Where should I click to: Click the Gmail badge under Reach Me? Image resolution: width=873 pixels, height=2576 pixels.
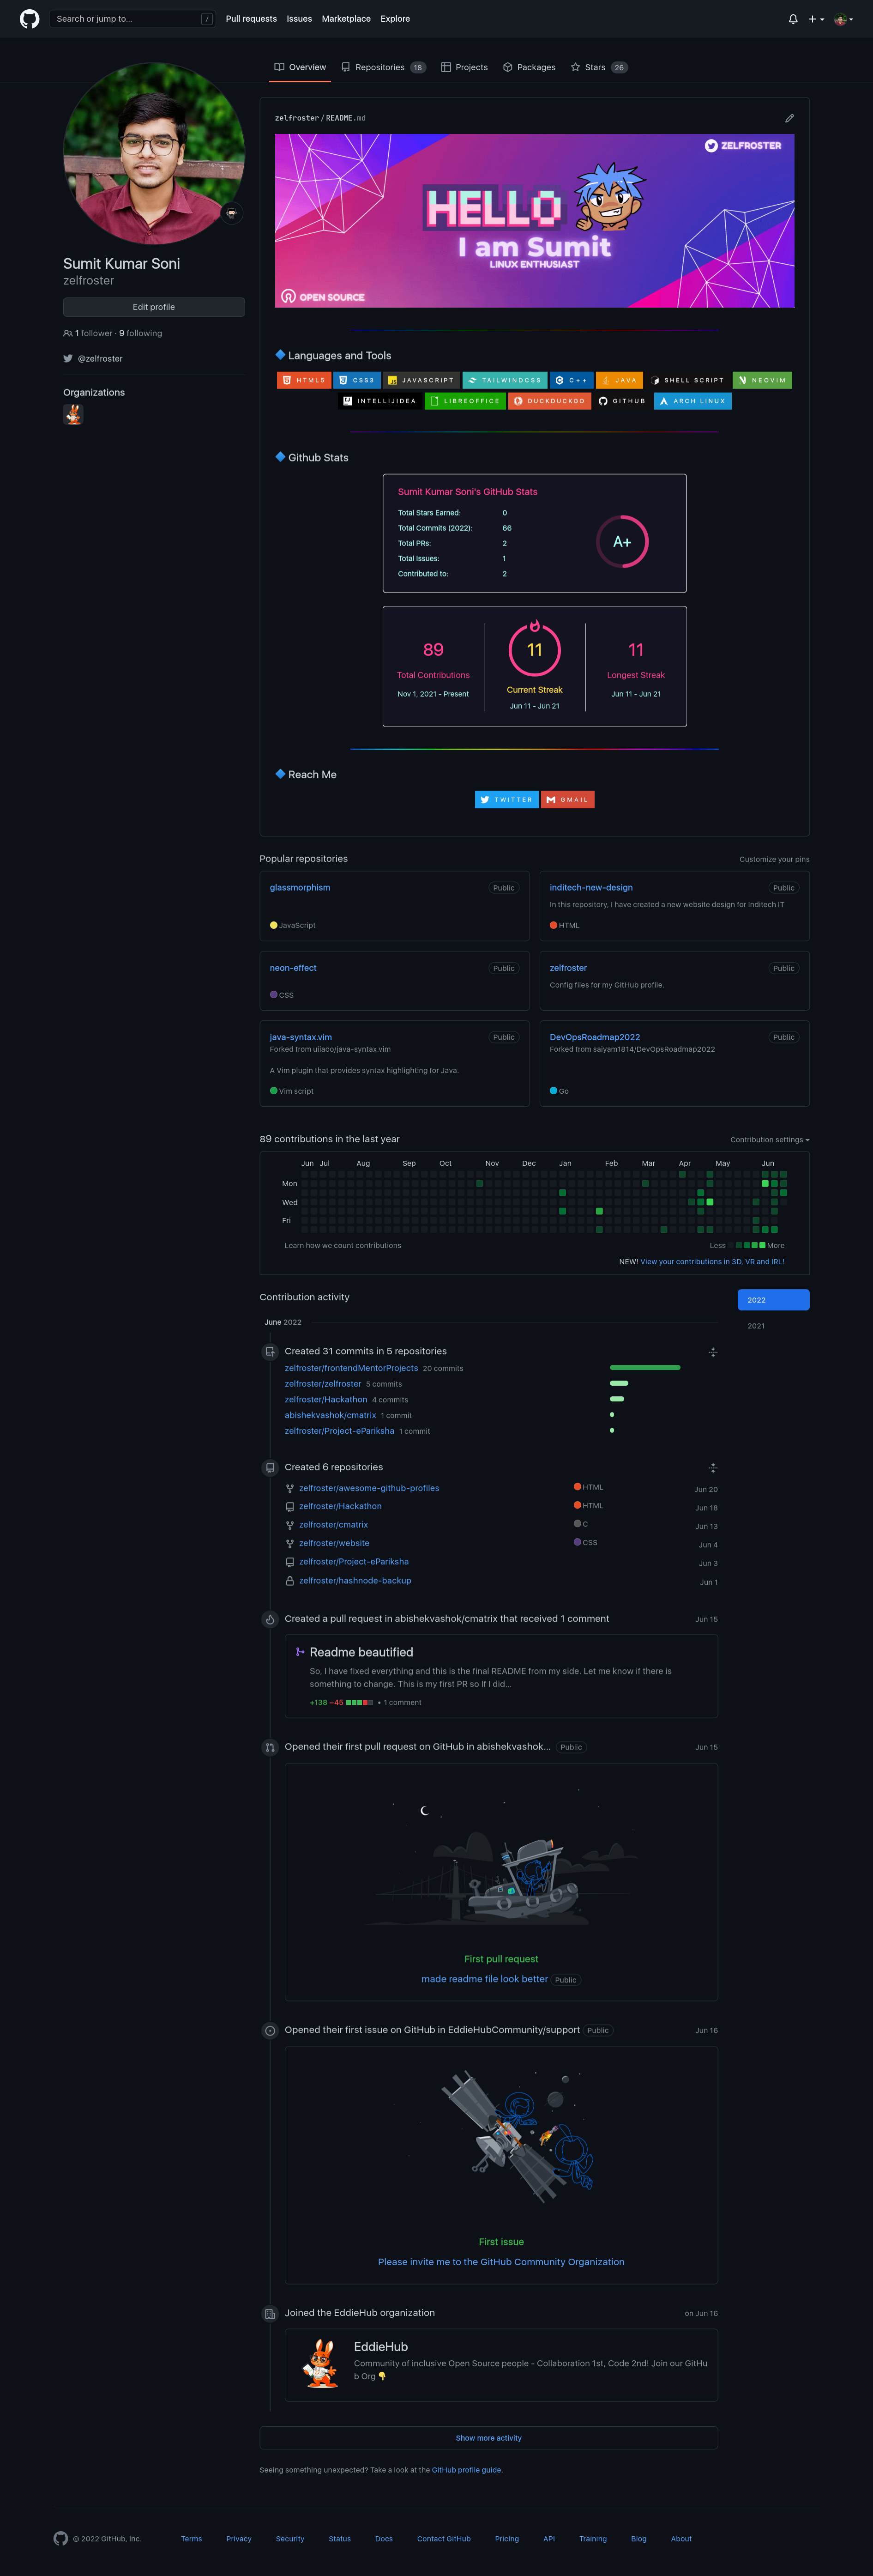click(567, 799)
